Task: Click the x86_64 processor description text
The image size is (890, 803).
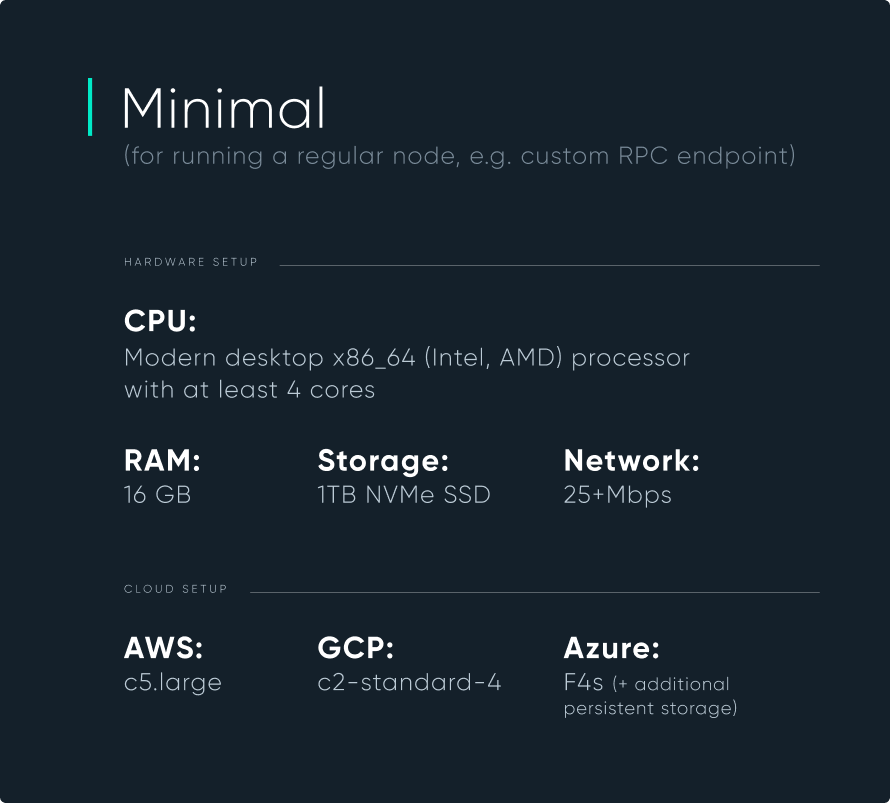Action: 407,358
